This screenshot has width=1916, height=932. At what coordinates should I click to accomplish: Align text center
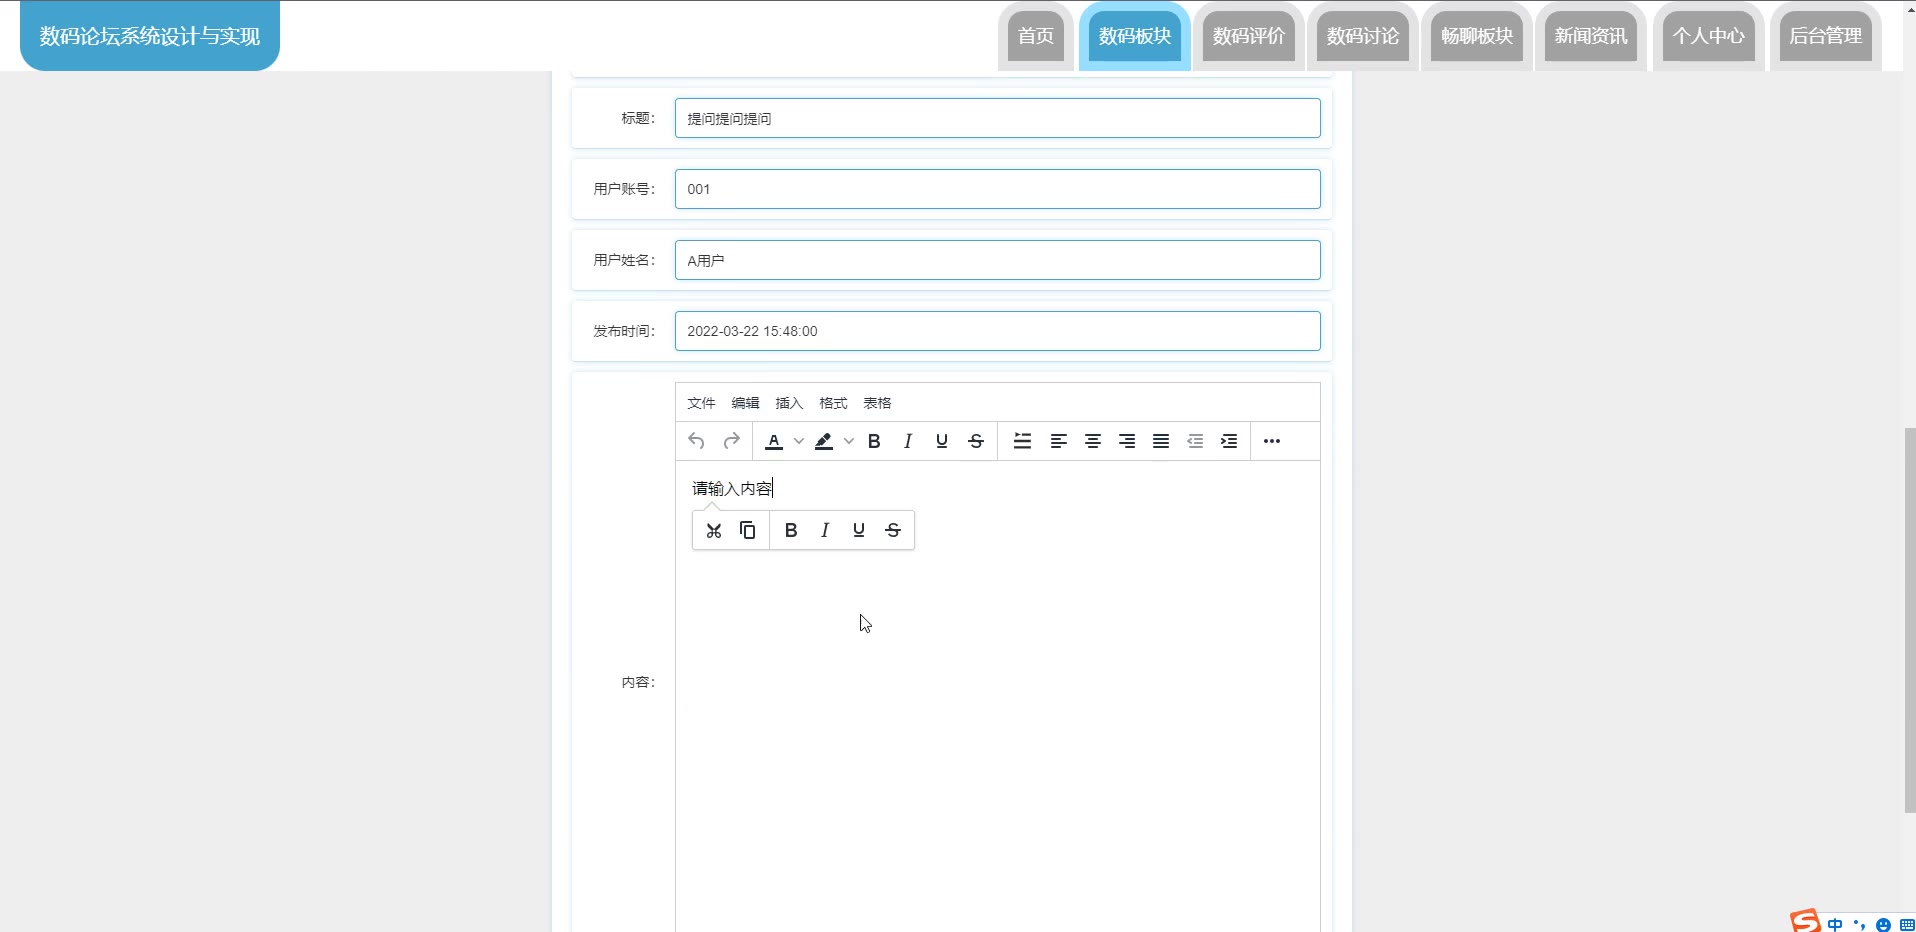pyautogui.click(x=1093, y=441)
